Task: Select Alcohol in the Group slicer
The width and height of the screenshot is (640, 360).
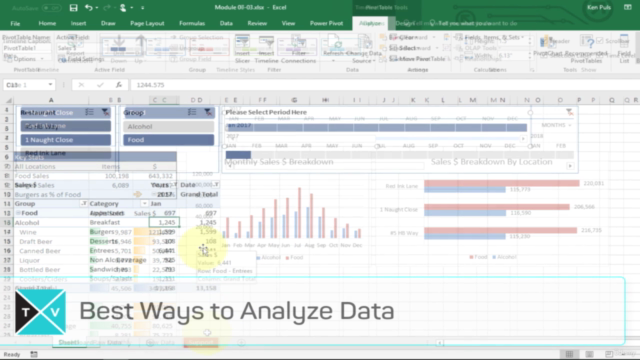Action: [169, 127]
